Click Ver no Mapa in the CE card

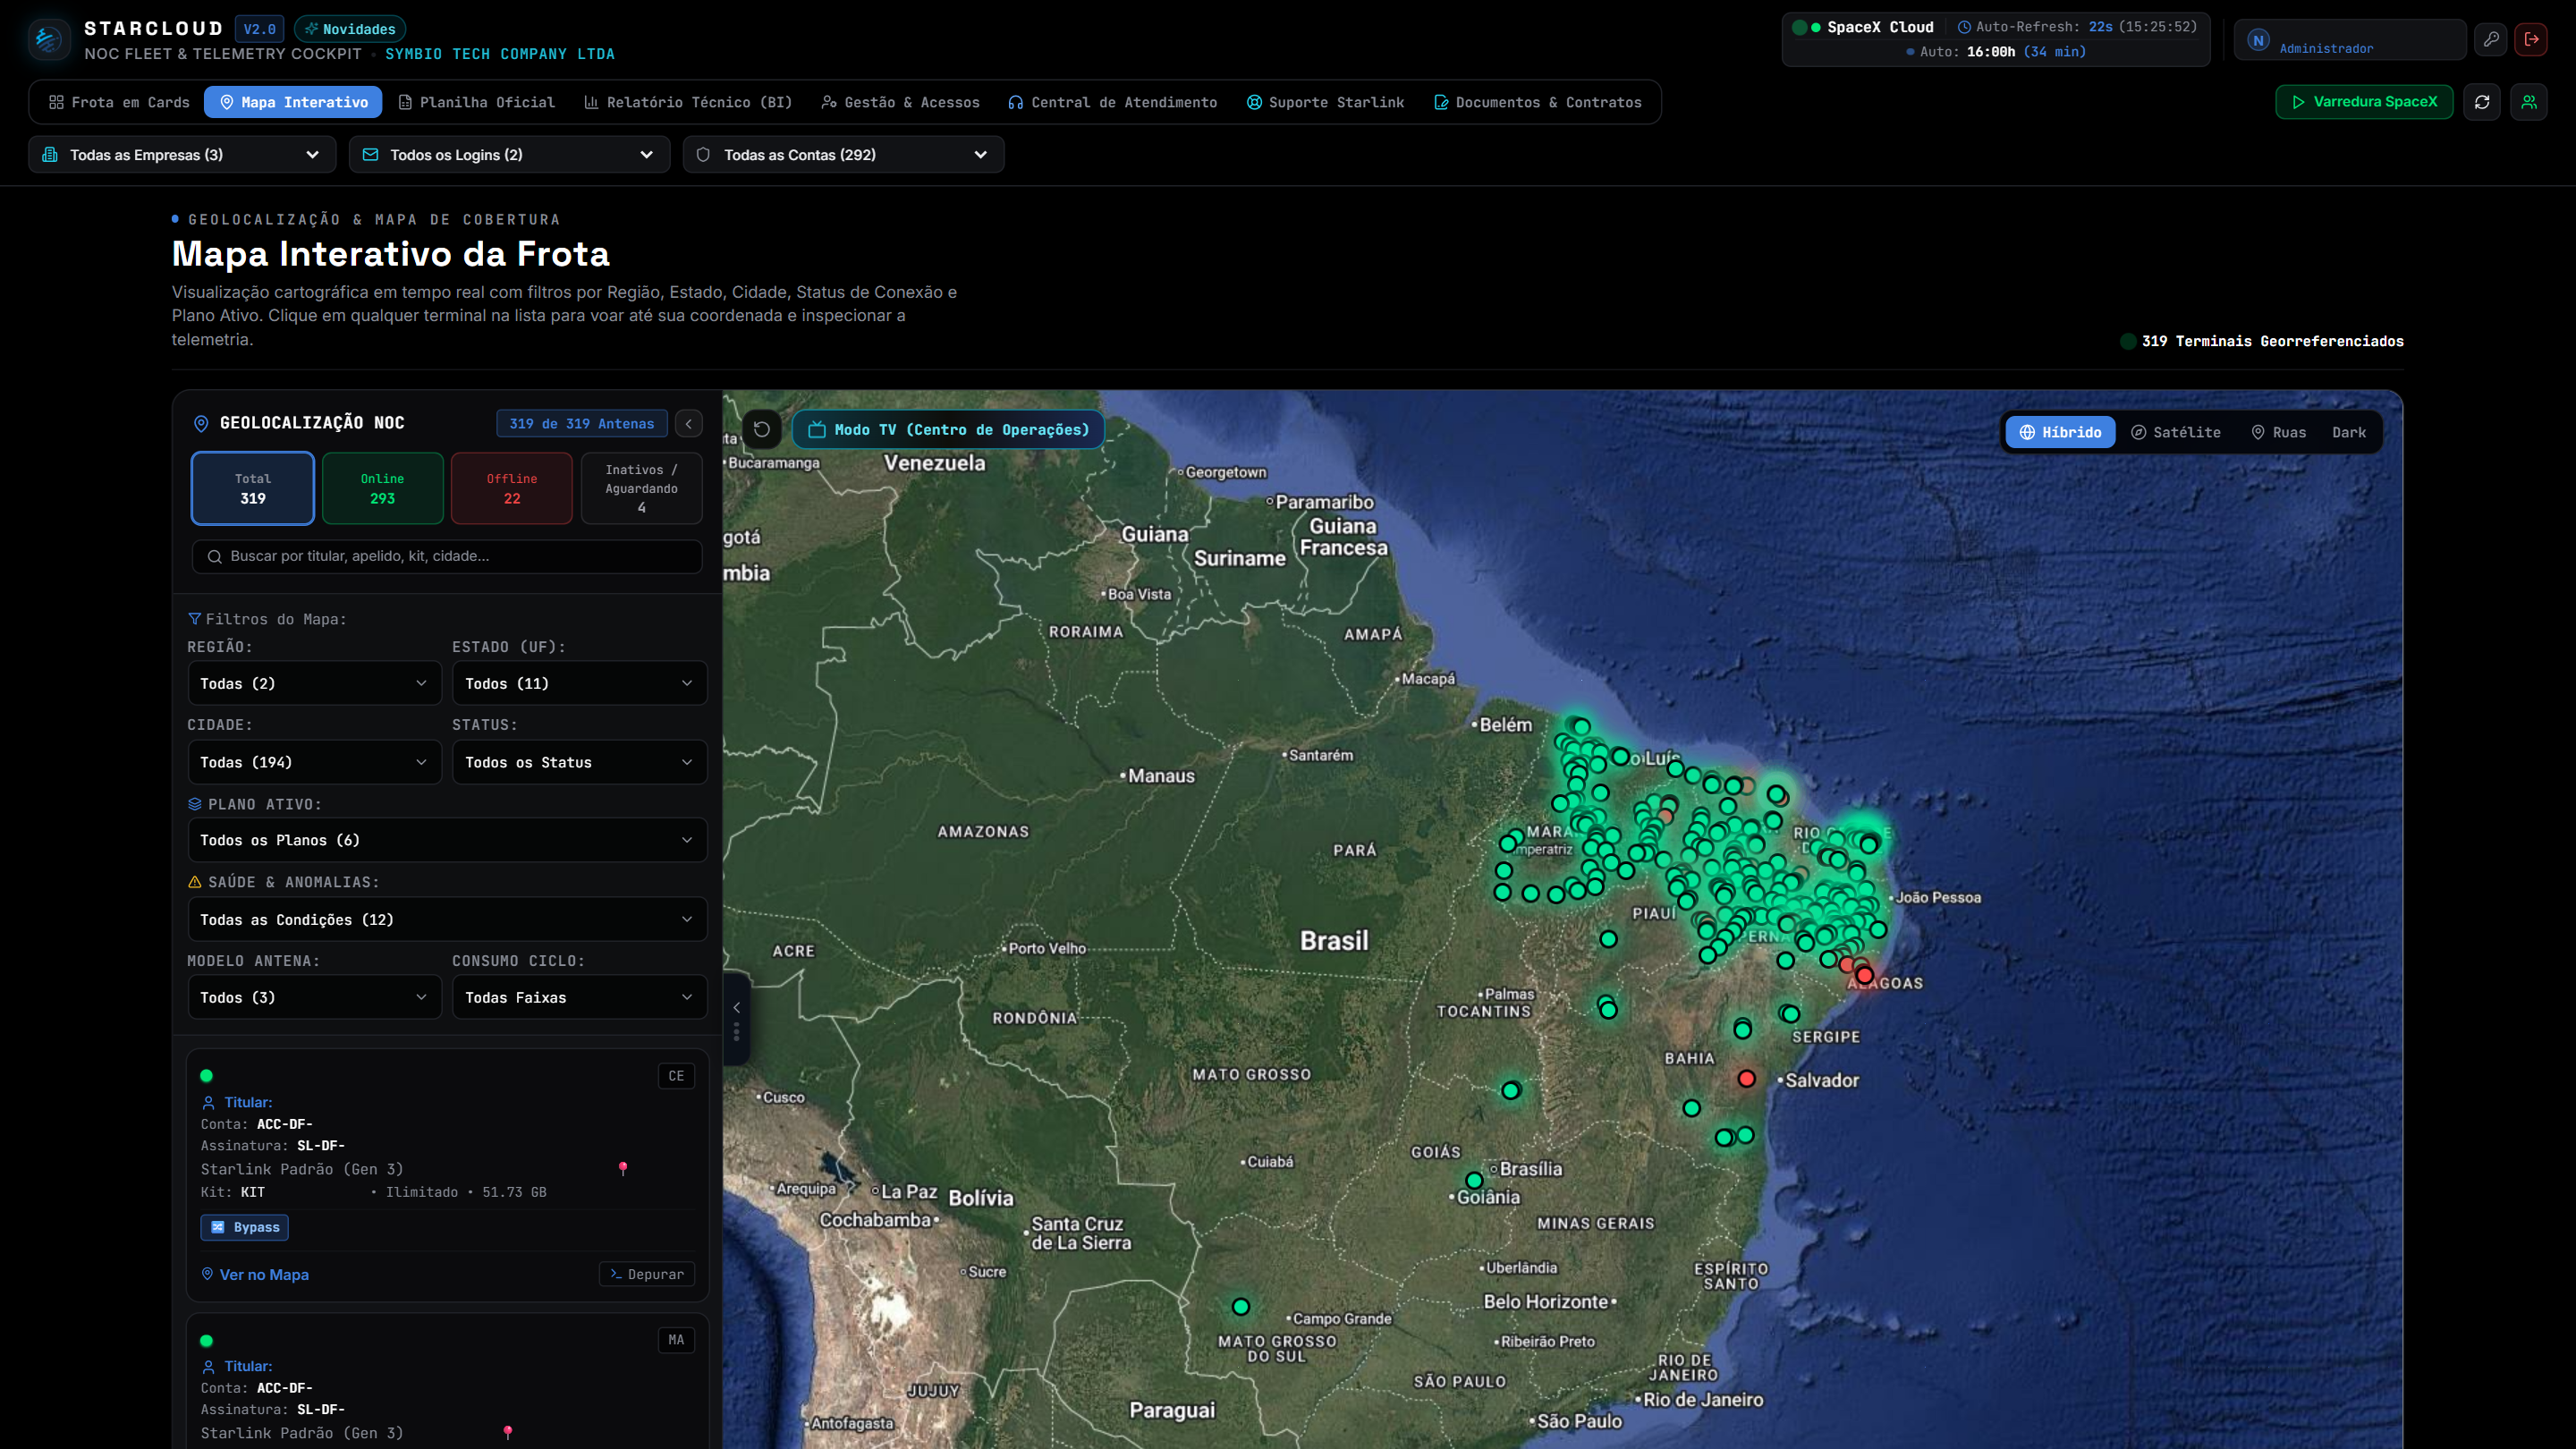(255, 1274)
